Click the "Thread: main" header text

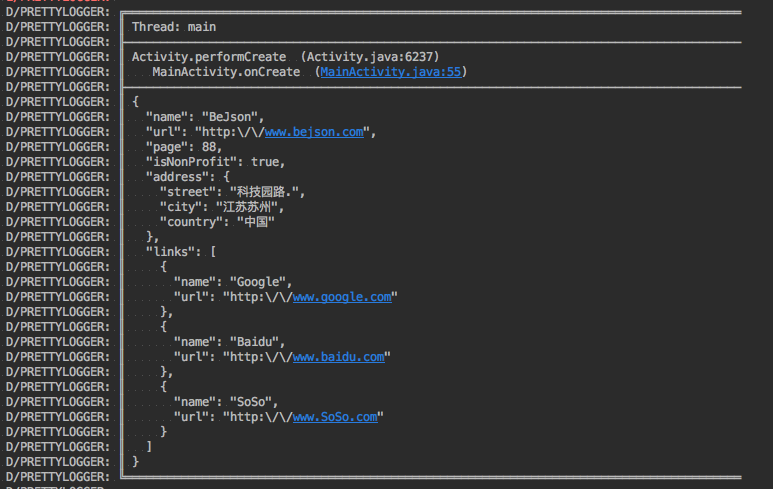(174, 27)
